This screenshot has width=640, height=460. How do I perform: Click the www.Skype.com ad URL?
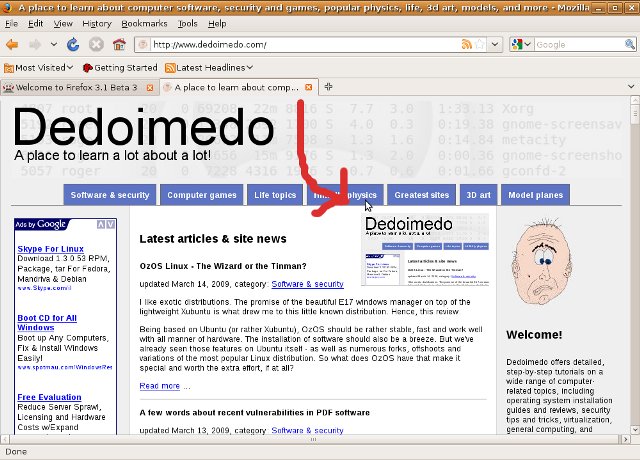click(x=44, y=288)
